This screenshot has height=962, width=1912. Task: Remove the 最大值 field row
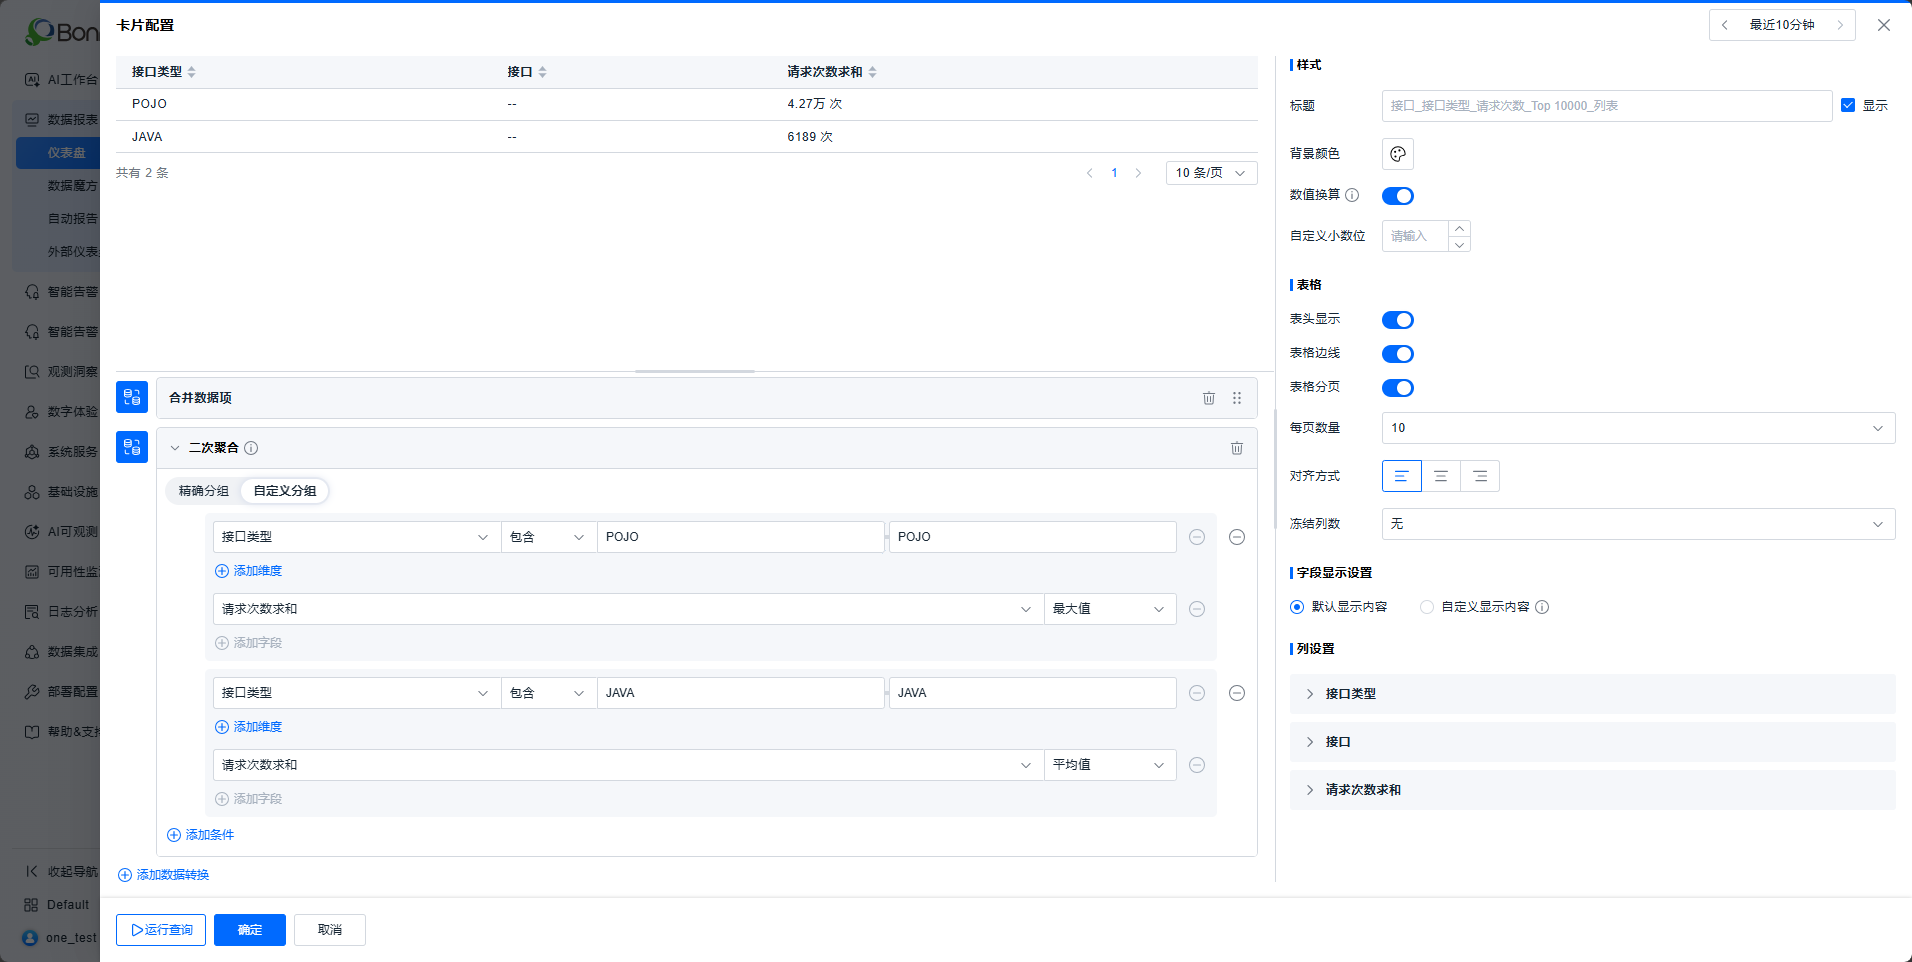click(x=1197, y=609)
